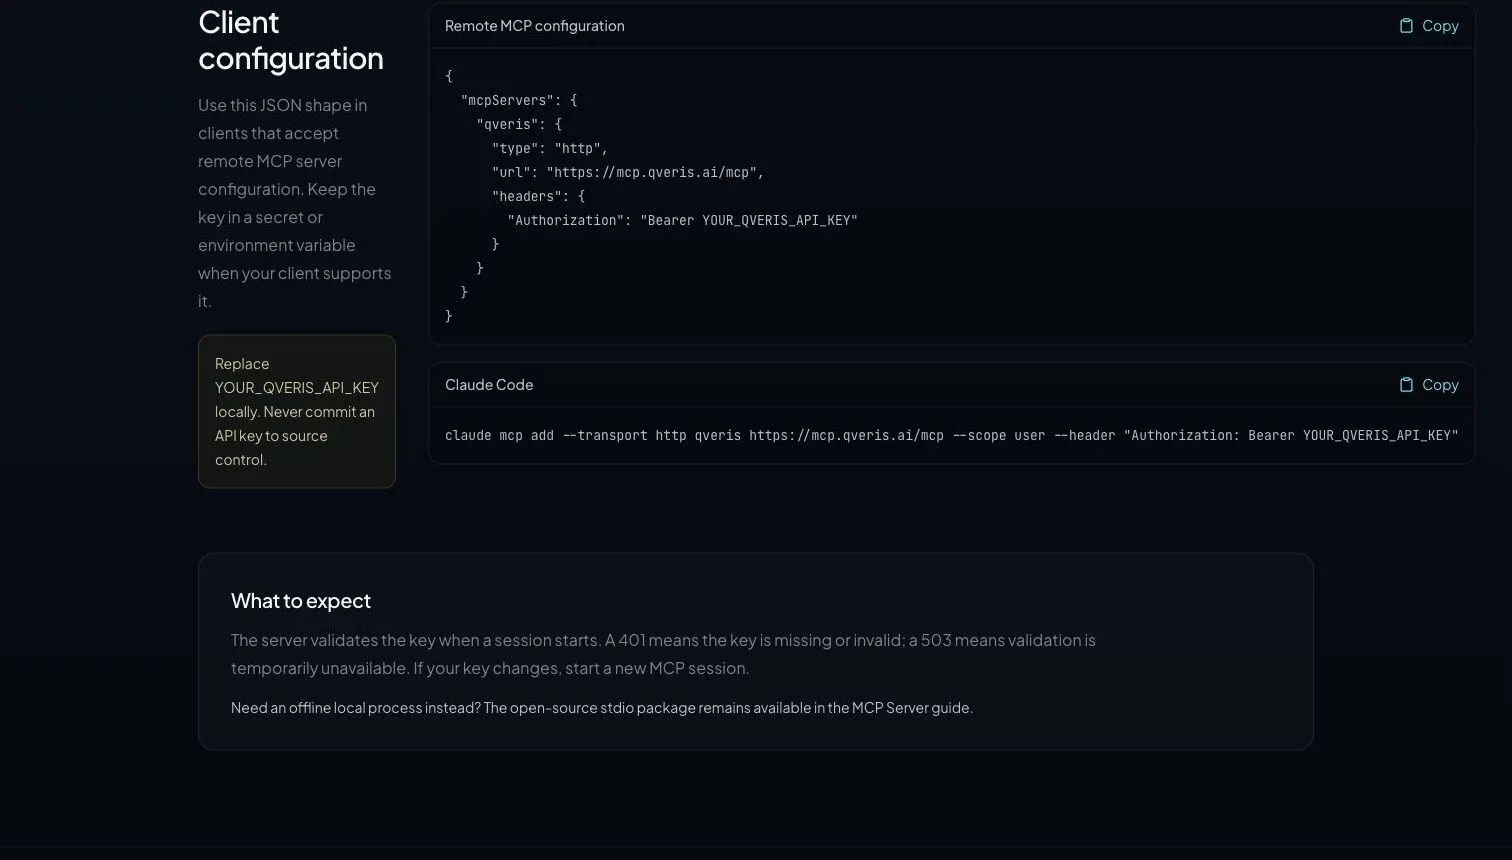The width and height of the screenshot is (1512, 860).
Task: Click the "Use this JSON shape" description paragraph
Action: pyautogui.click(x=295, y=203)
